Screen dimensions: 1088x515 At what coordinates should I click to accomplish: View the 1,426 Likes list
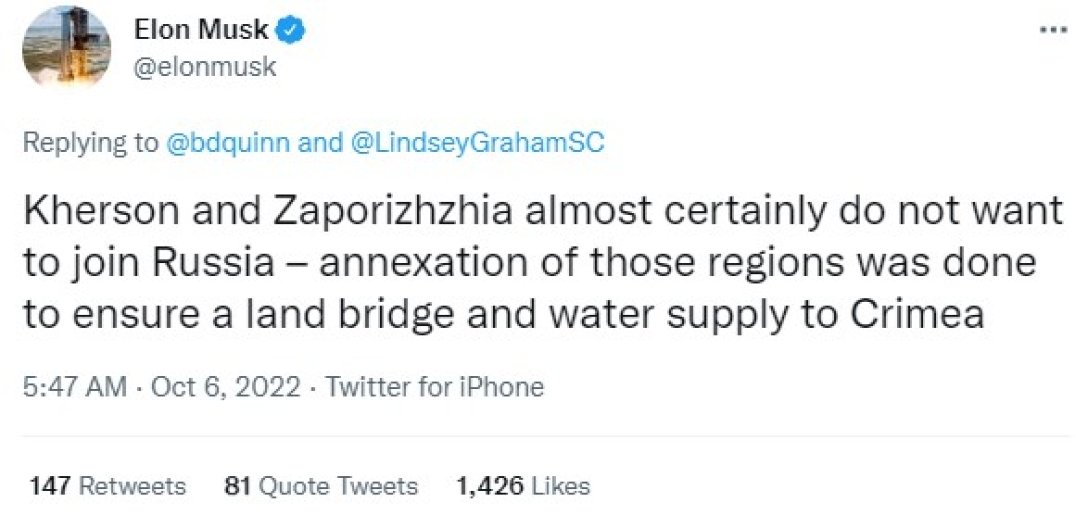[x=523, y=487]
